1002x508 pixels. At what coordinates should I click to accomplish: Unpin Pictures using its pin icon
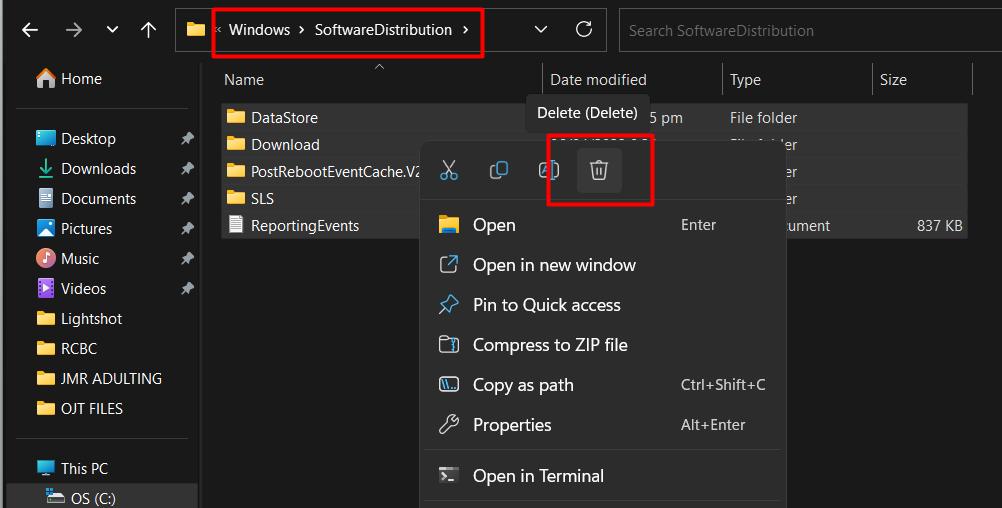tap(187, 228)
